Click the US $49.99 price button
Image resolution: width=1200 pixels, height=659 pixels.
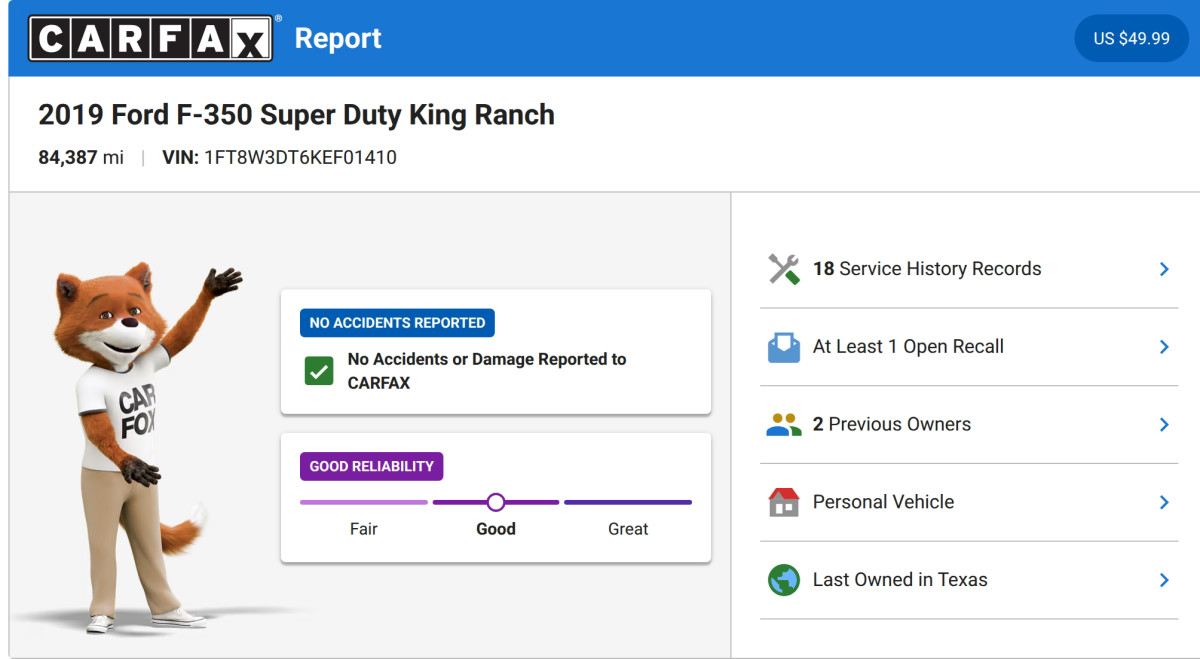tap(1131, 38)
